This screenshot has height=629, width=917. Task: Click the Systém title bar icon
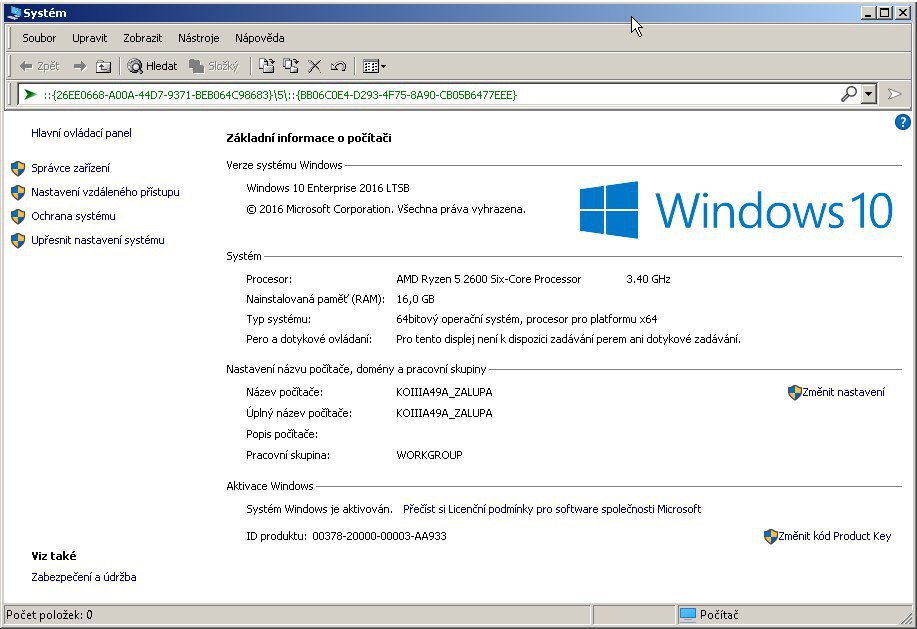coord(13,13)
